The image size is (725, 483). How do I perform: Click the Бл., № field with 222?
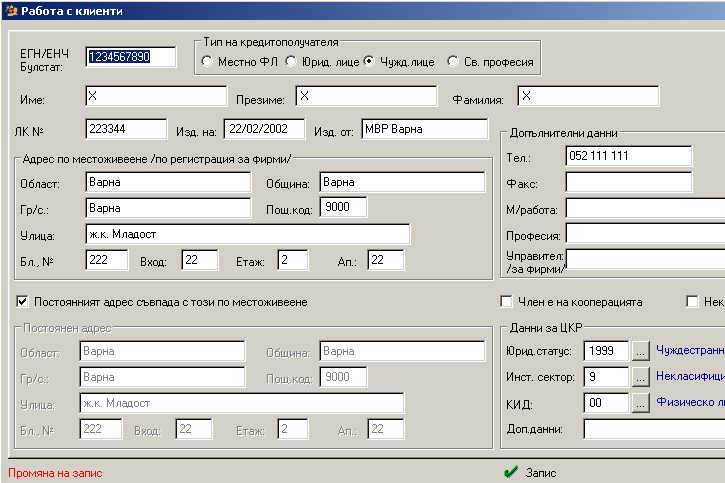pos(107,260)
